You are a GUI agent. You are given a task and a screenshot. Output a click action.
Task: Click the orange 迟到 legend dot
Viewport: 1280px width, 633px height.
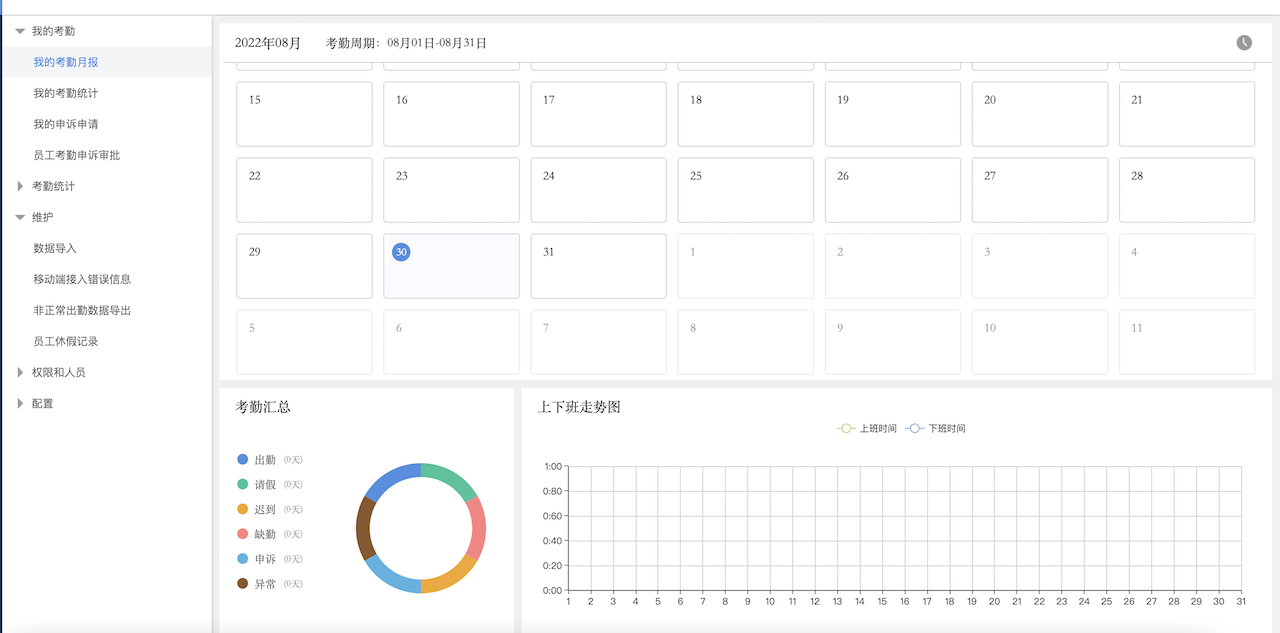(242, 509)
